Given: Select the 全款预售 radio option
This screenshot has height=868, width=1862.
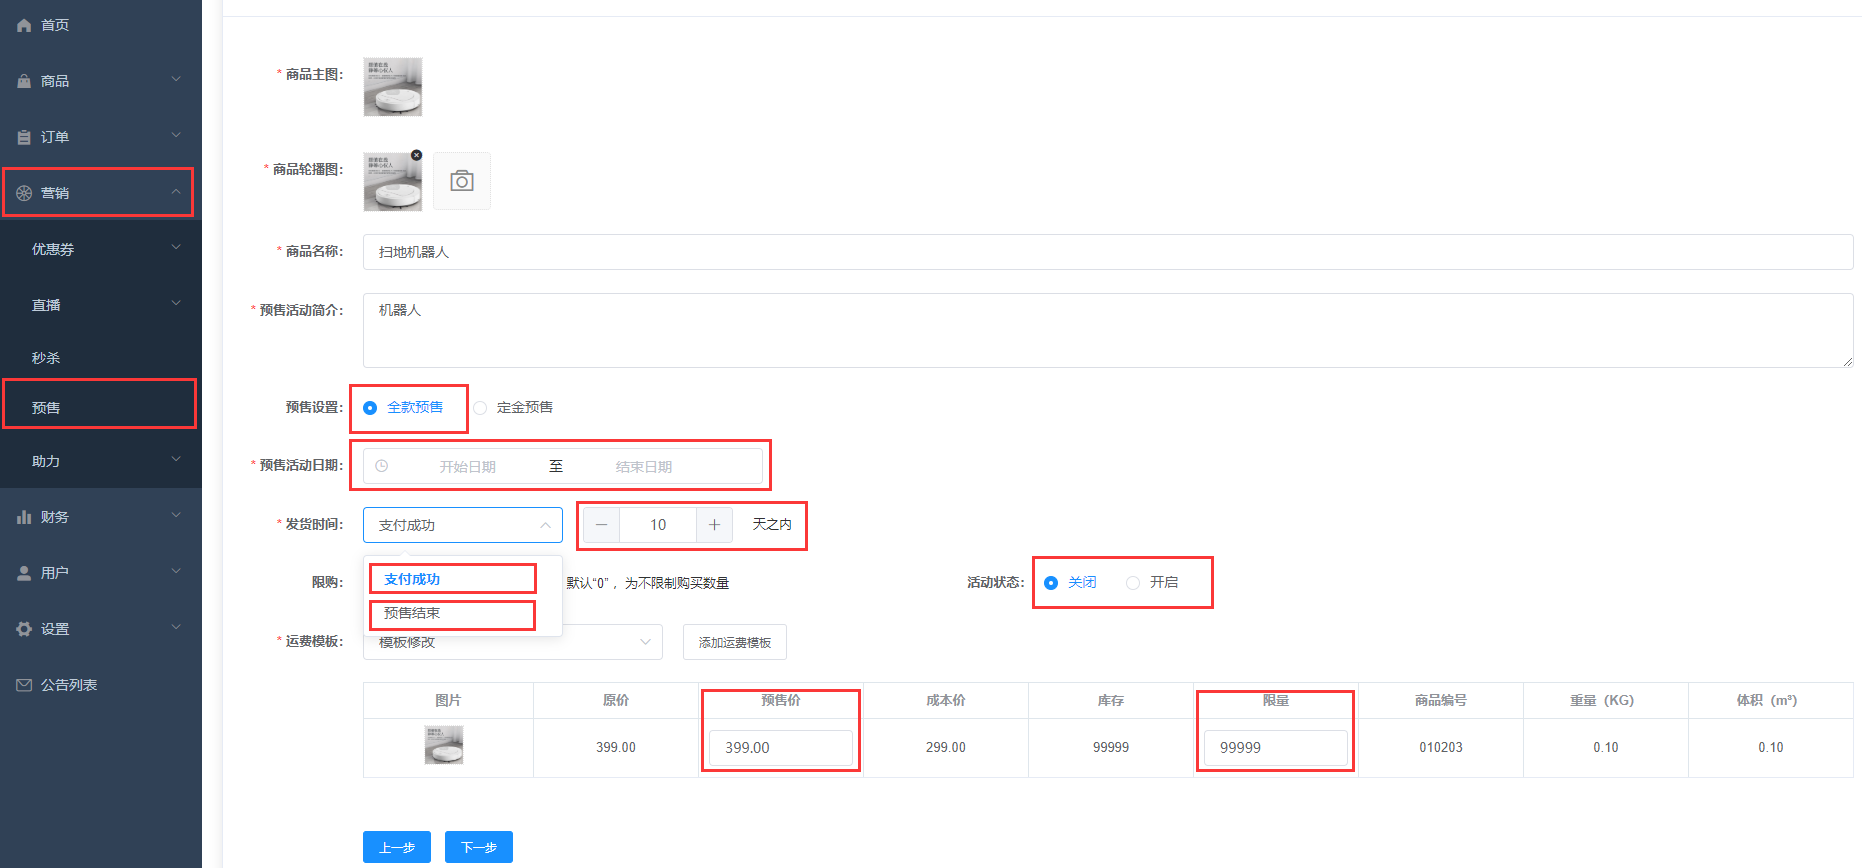Looking at the screenshot, I should (x=404, y=408).
